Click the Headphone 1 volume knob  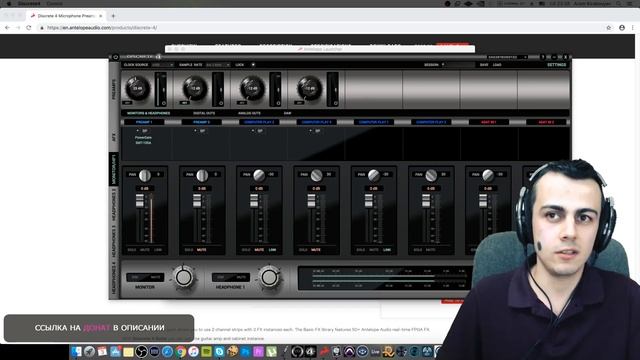tap(269, 278)
